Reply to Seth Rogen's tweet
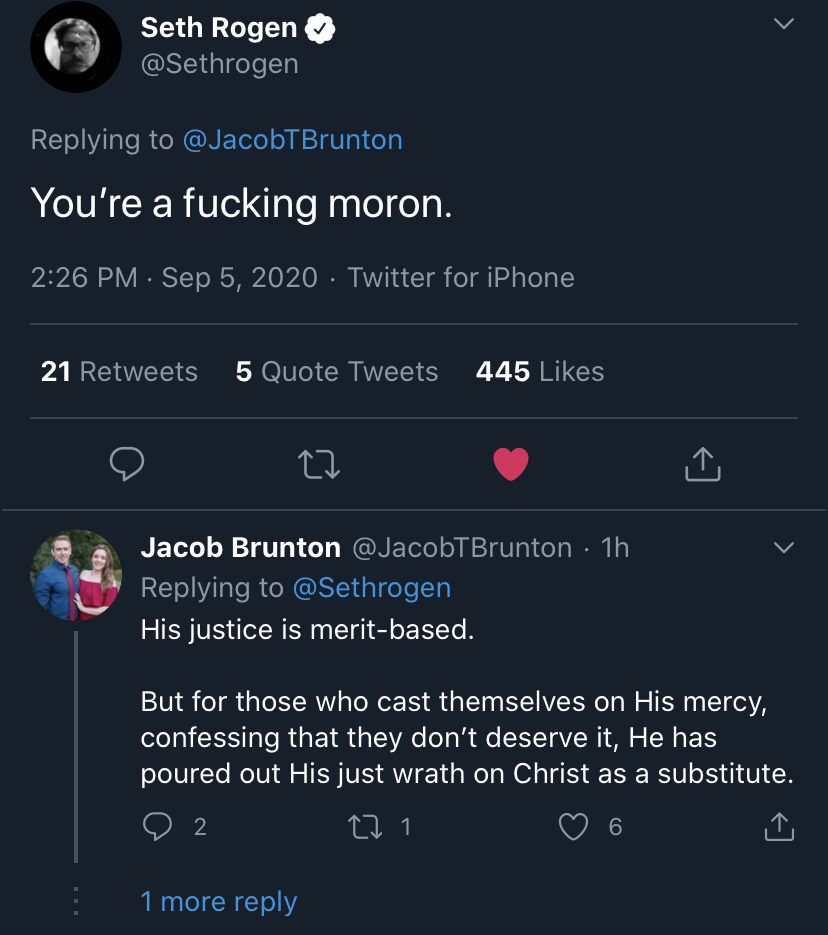The height and width of the screenshot is (935, 828). [127, 464]
